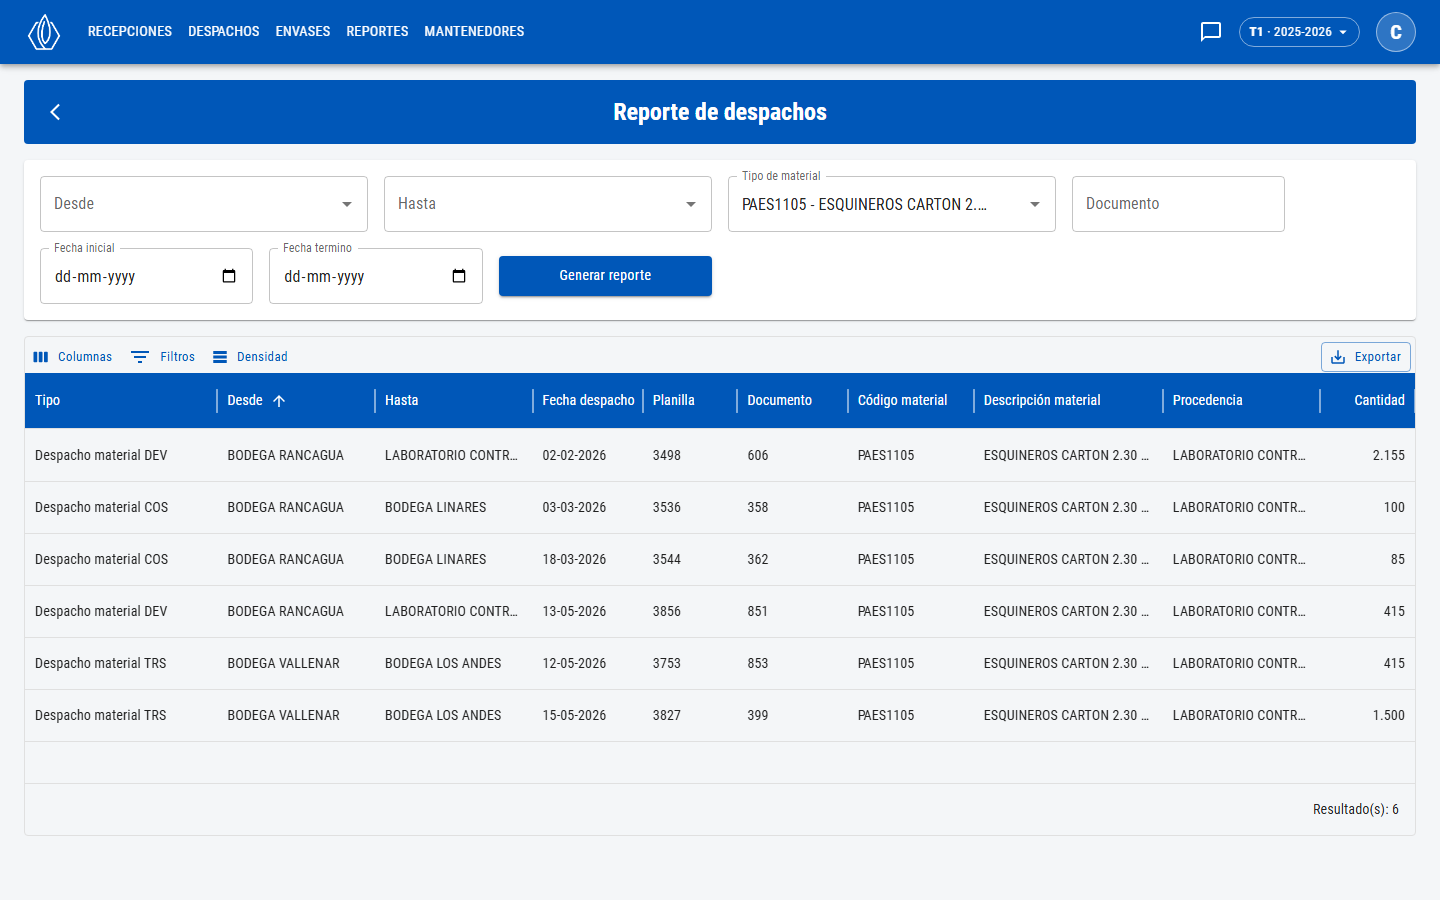Open the Filtros panel
Viewport: 1440px width, 900px height.
(x=163, y=357)
